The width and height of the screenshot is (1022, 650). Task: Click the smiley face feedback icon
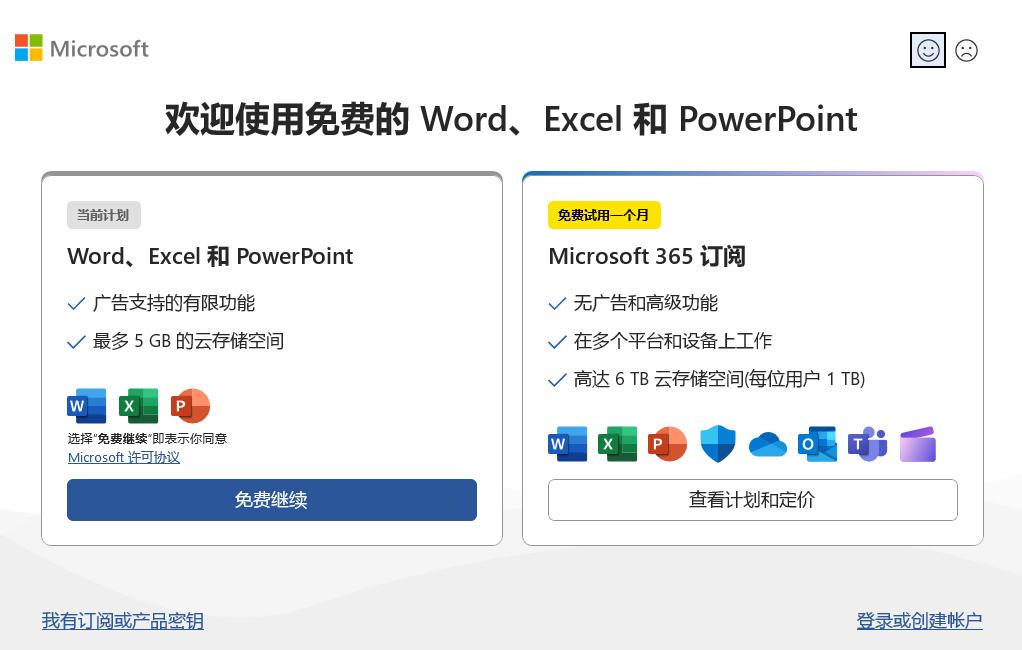928,50
